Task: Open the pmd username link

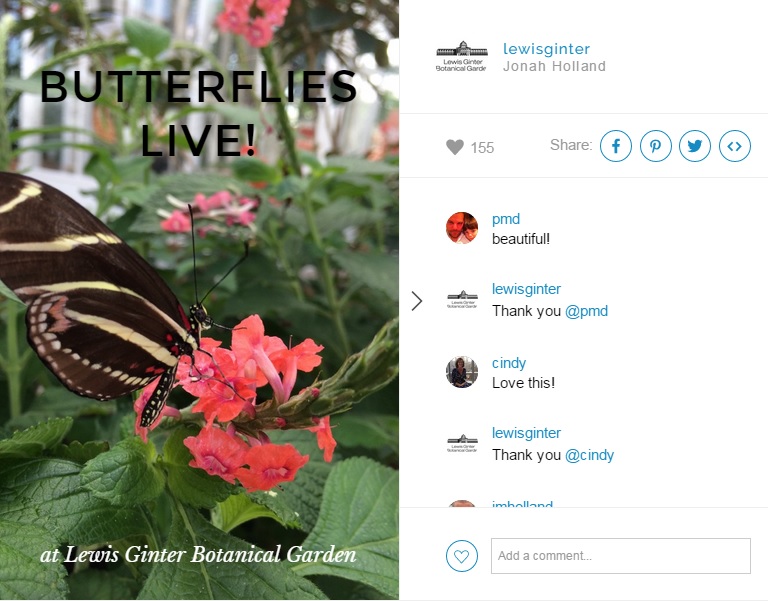Action: pos(505,219)
